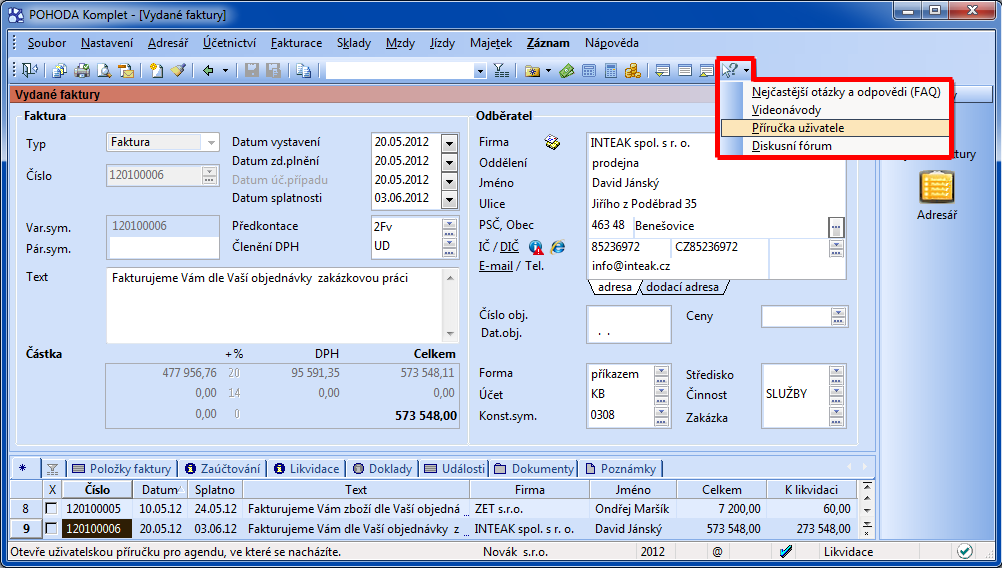
Task: Open the Fakturace menu
Action: [x=296, y=43]
